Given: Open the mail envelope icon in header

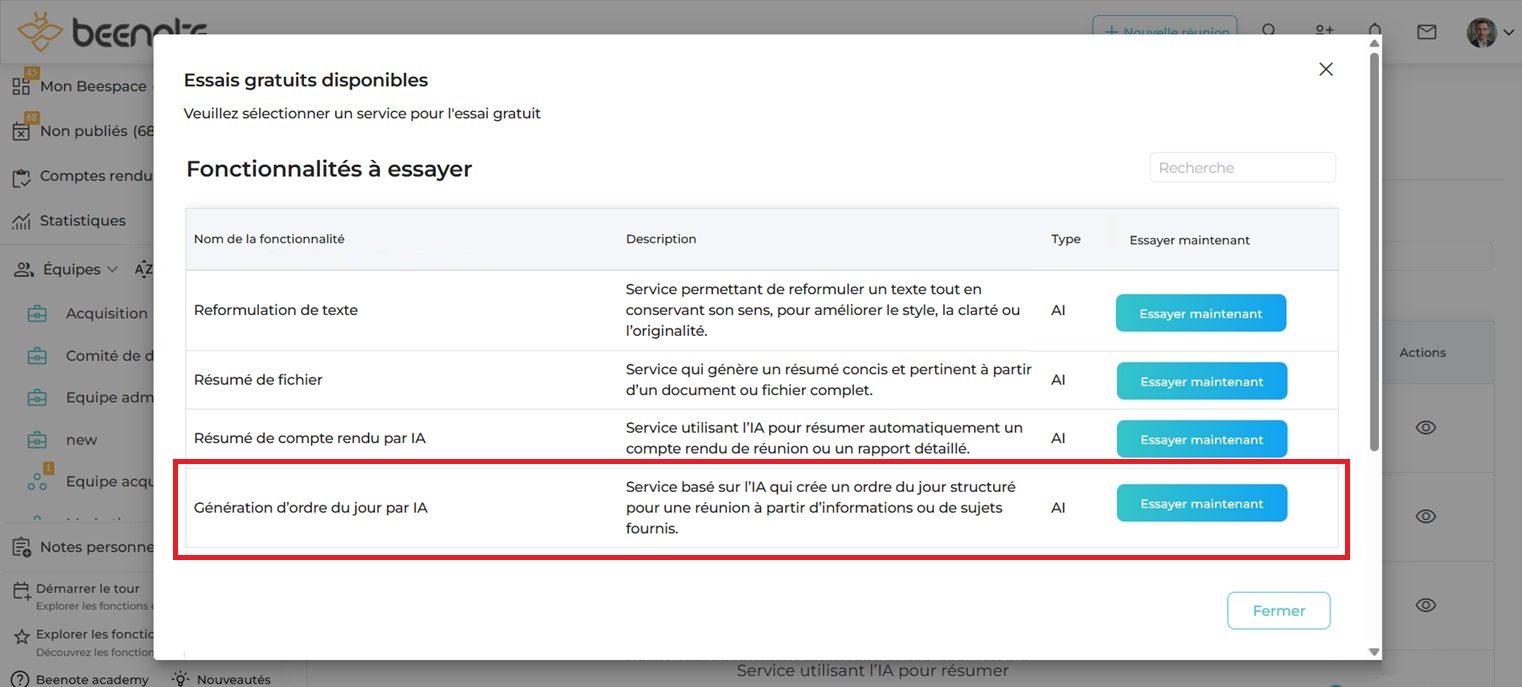Looking at the screenshot, I should point(1427,32).
